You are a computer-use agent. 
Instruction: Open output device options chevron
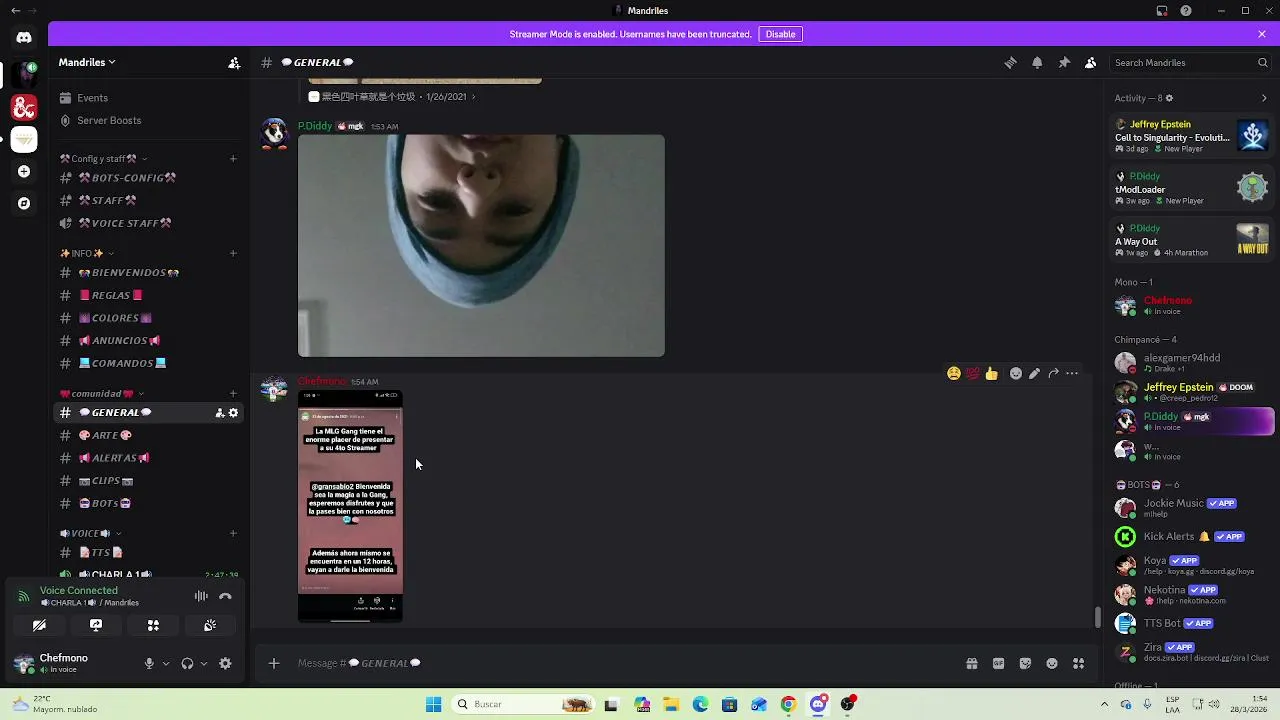[204, 663]
